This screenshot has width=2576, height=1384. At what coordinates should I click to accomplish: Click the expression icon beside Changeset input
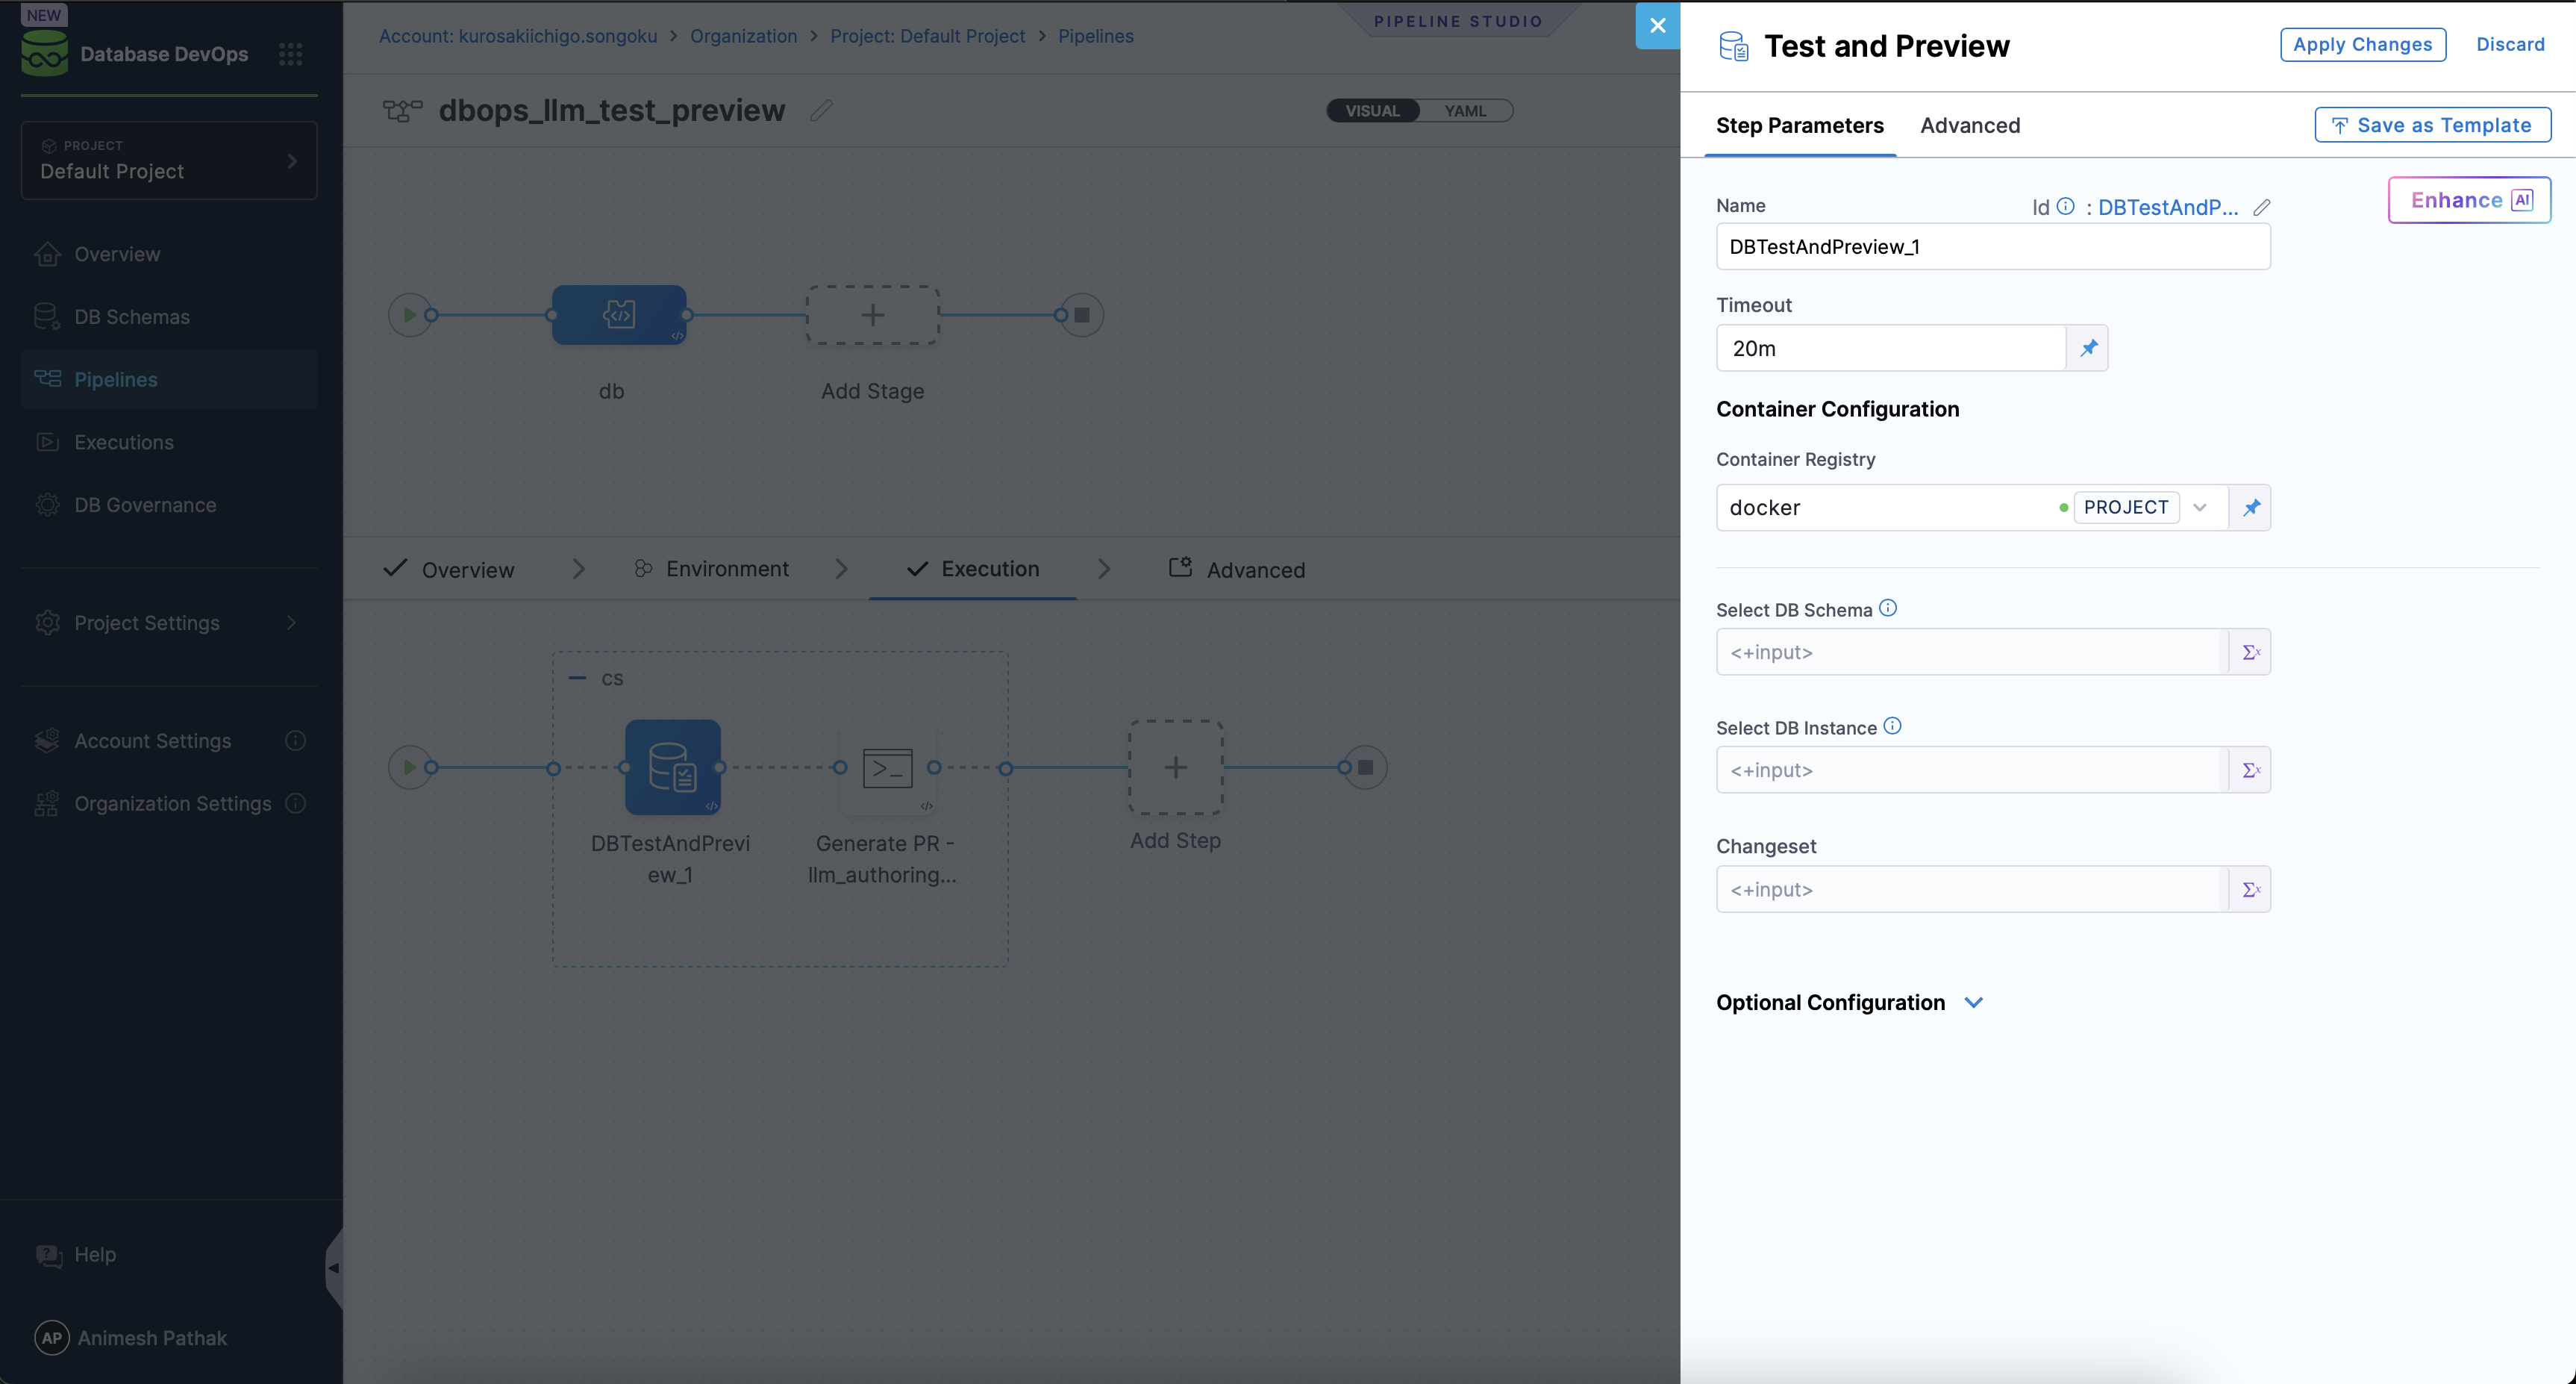click(x=2251, y=888)
